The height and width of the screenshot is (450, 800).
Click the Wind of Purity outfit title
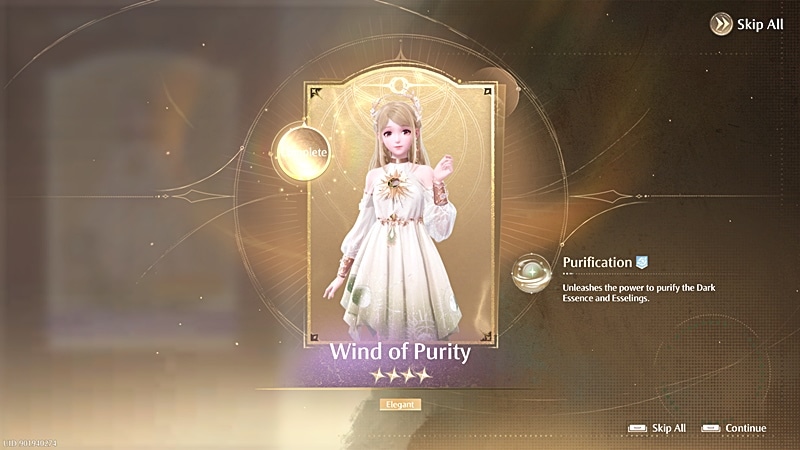[400, 352]
